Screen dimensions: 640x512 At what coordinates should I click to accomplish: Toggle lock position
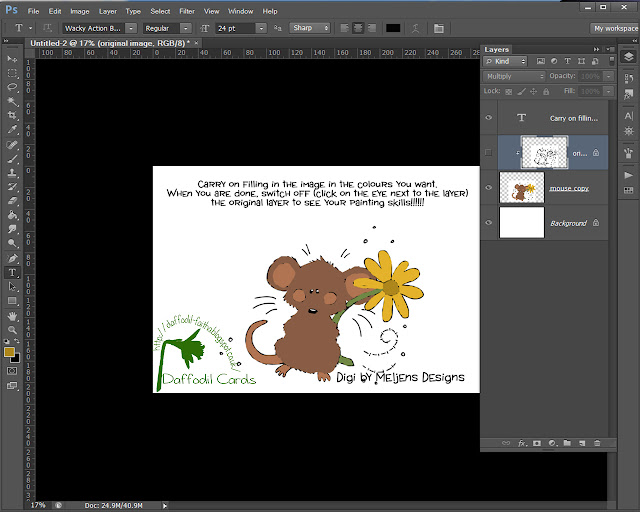click(x=533, y=91)
